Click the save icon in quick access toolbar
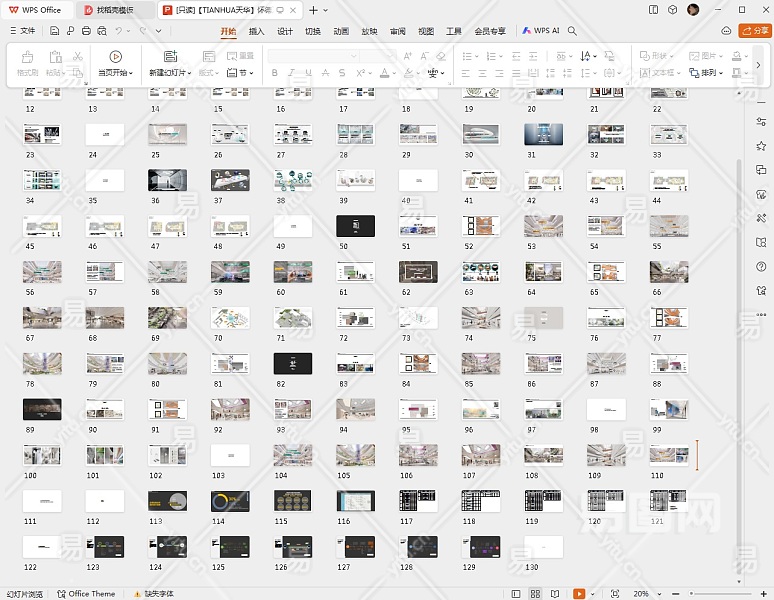Image resolution: width=774 pixels, height=600 pixels. [x=55, y=31]
